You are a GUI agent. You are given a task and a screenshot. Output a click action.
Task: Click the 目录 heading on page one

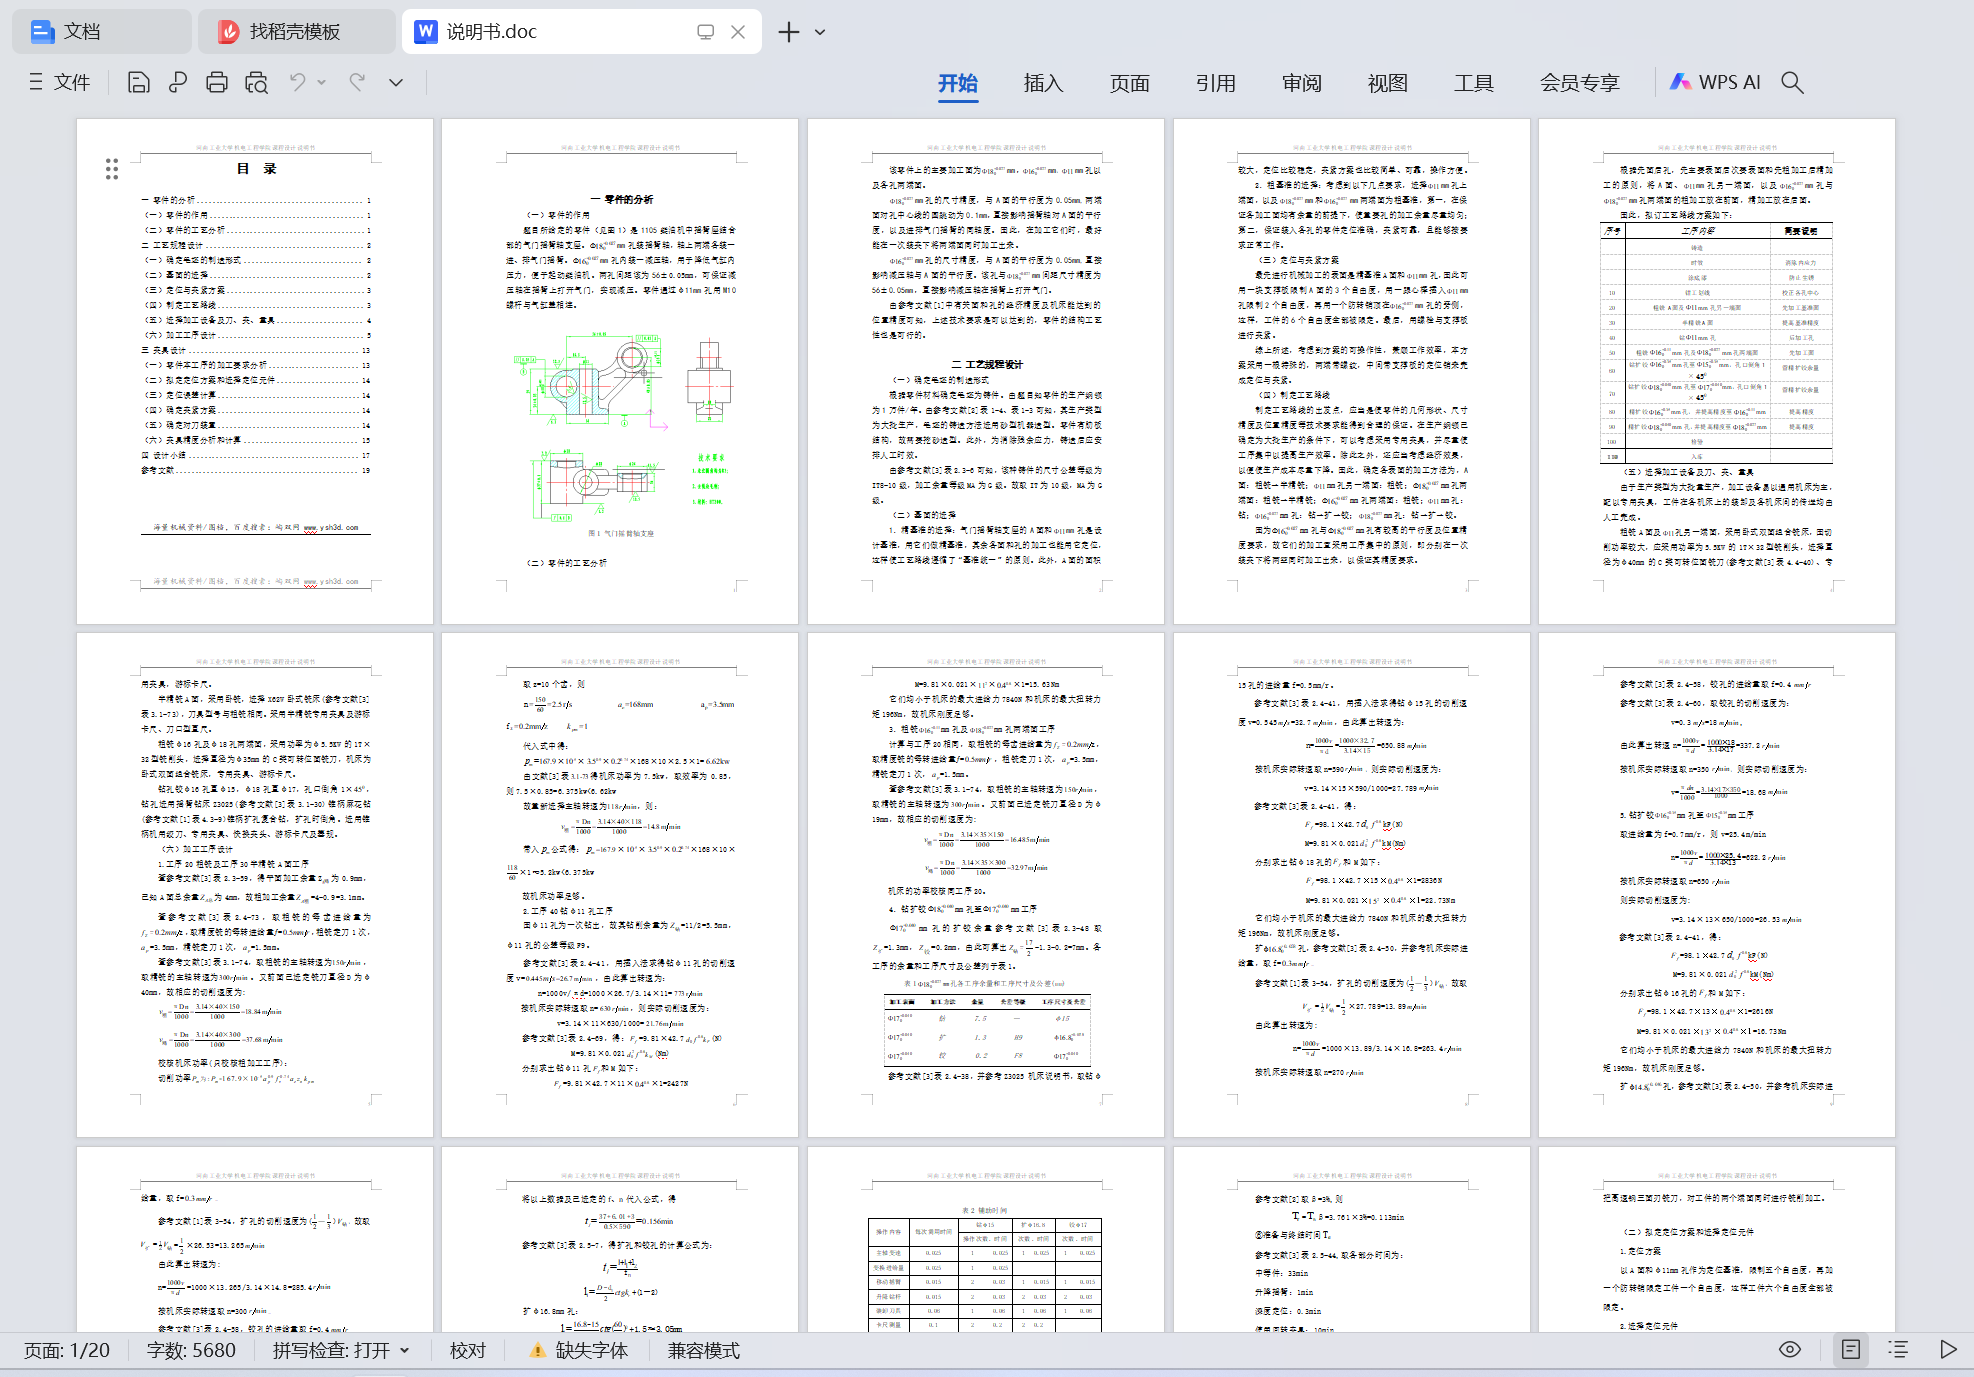click(x=256, y=169)
